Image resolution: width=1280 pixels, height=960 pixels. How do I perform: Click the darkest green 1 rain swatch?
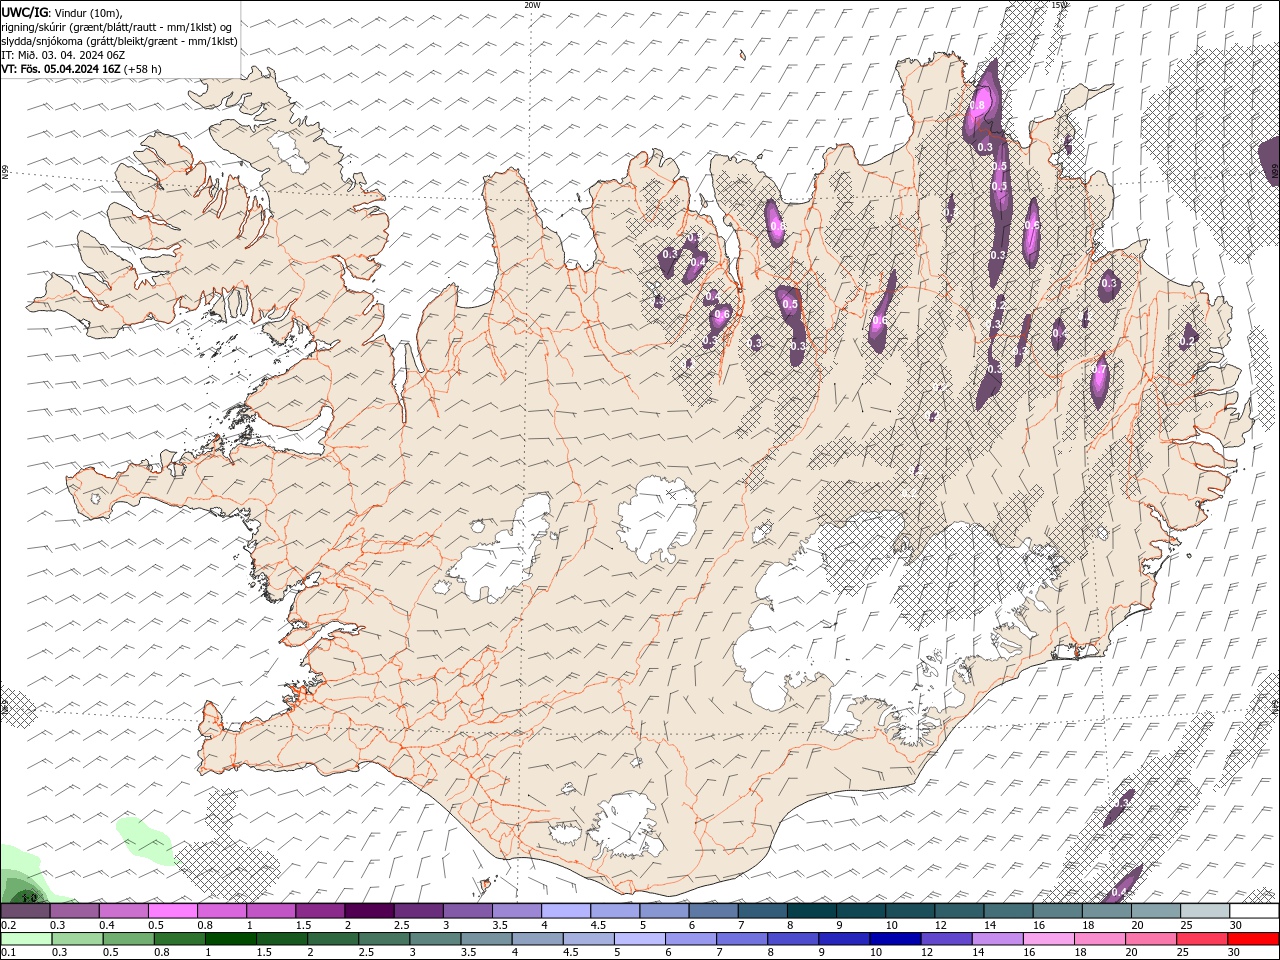(231, 939)
